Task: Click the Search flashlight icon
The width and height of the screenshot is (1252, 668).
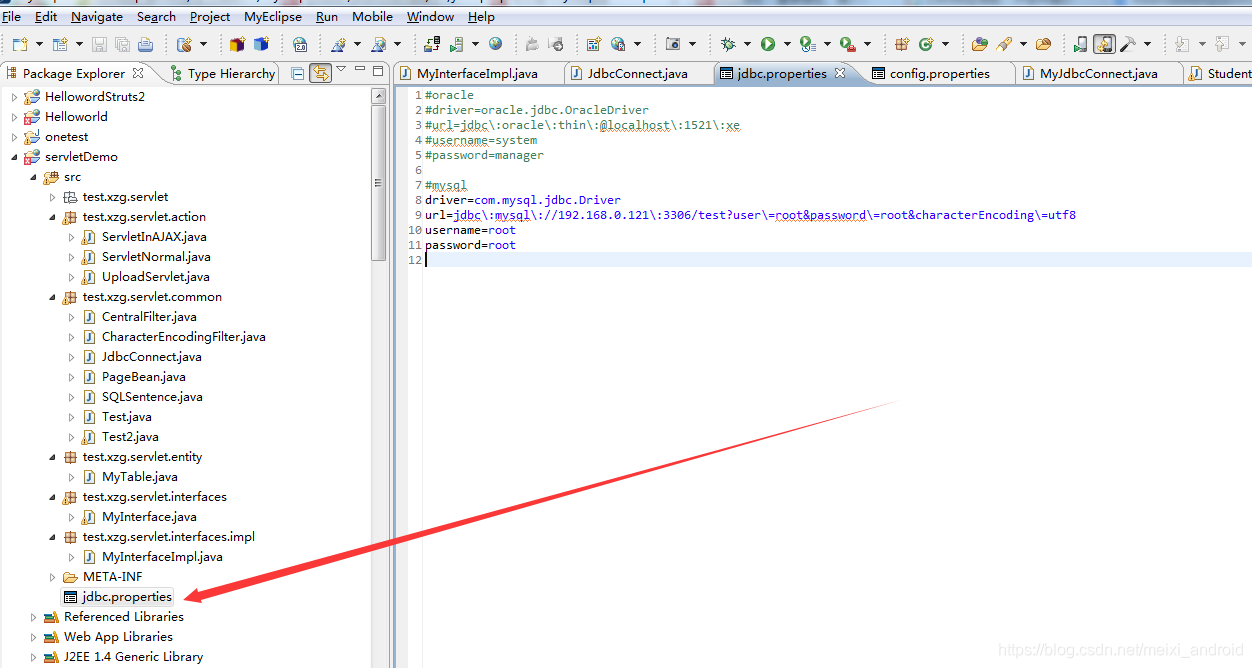Action: click(x=1005, y=44)
